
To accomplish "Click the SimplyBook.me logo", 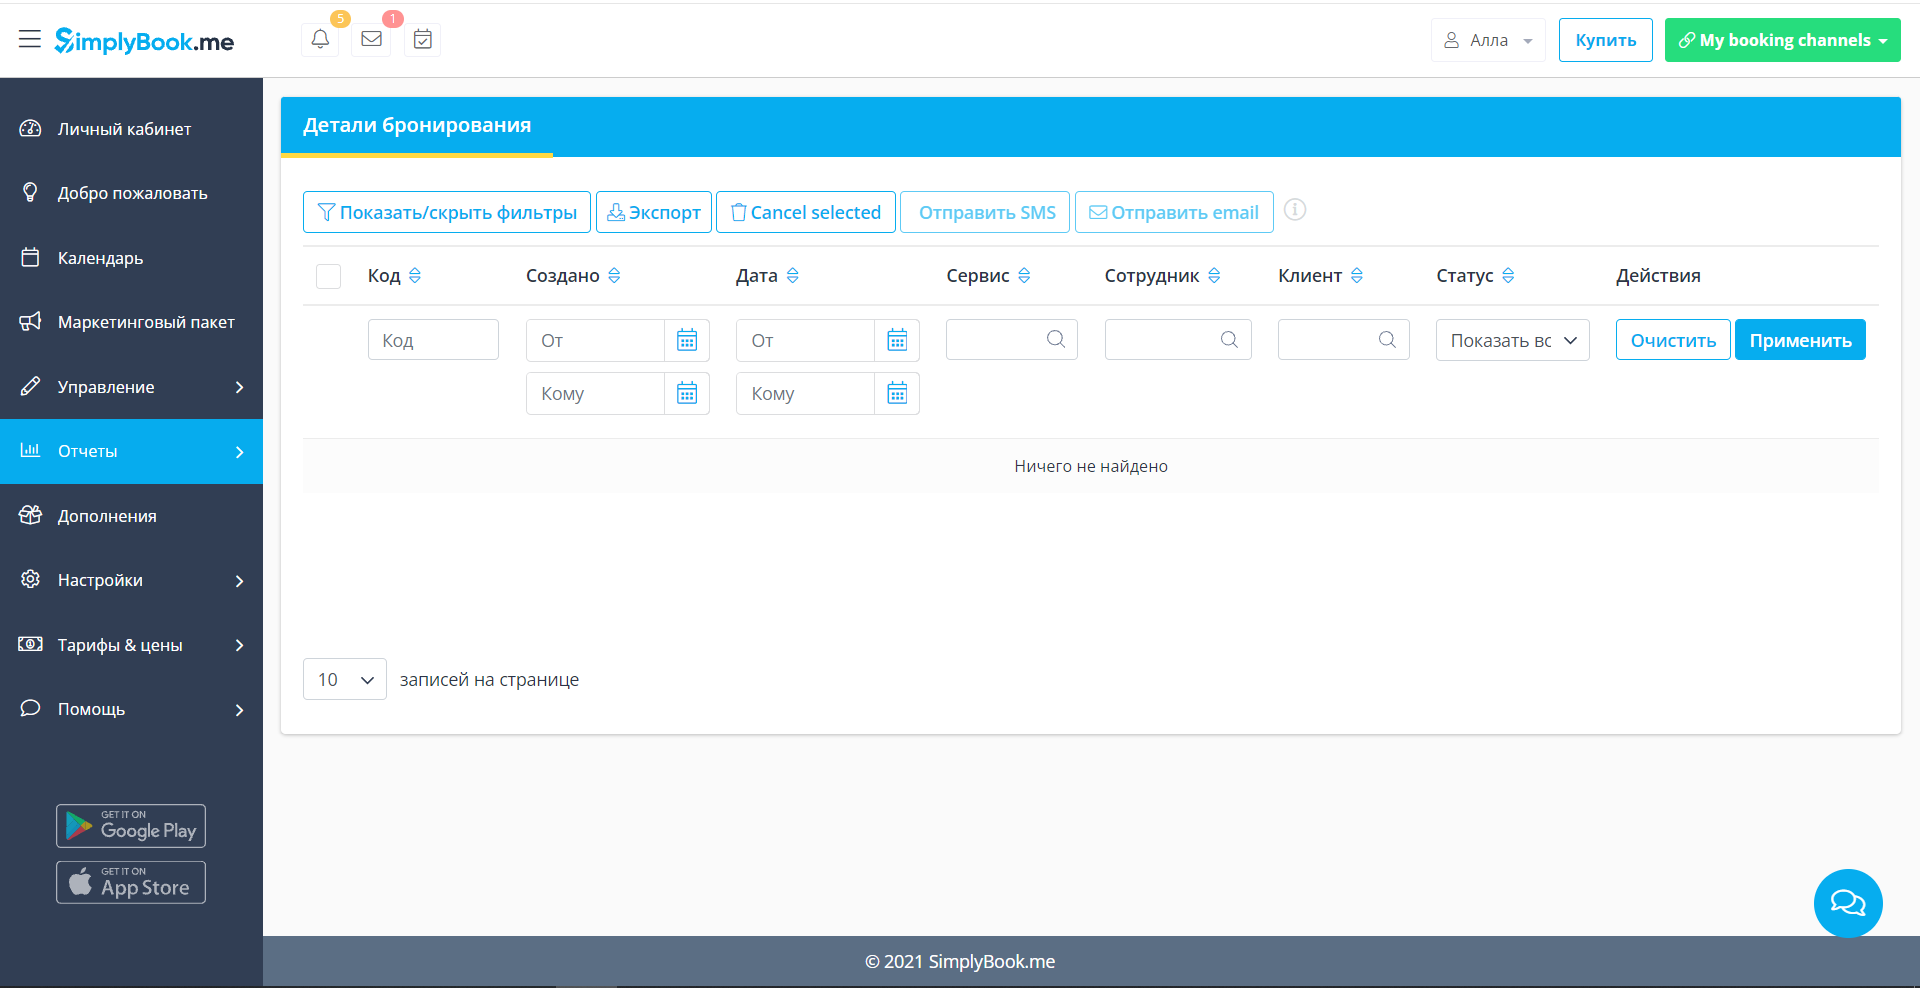I will click(x=144, y=41).
